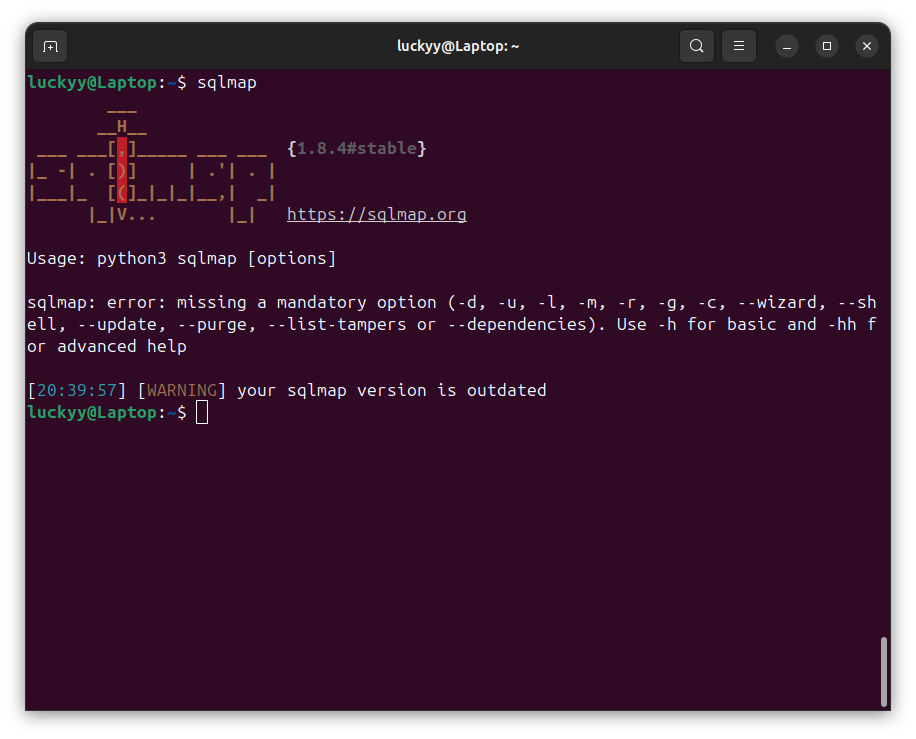Open the hamburger main menu

(739, 46)
